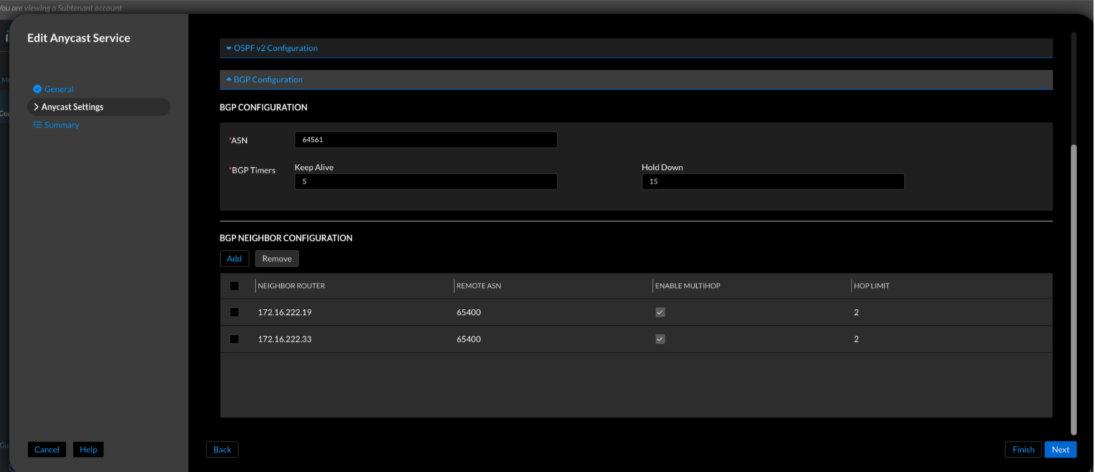Click the Keep Alive timer field
1095x472 pixels.
[425, 182]
